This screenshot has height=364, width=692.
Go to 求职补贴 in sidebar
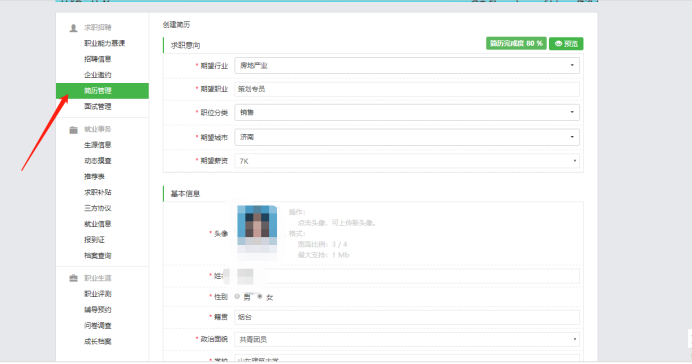click(98, 192)
